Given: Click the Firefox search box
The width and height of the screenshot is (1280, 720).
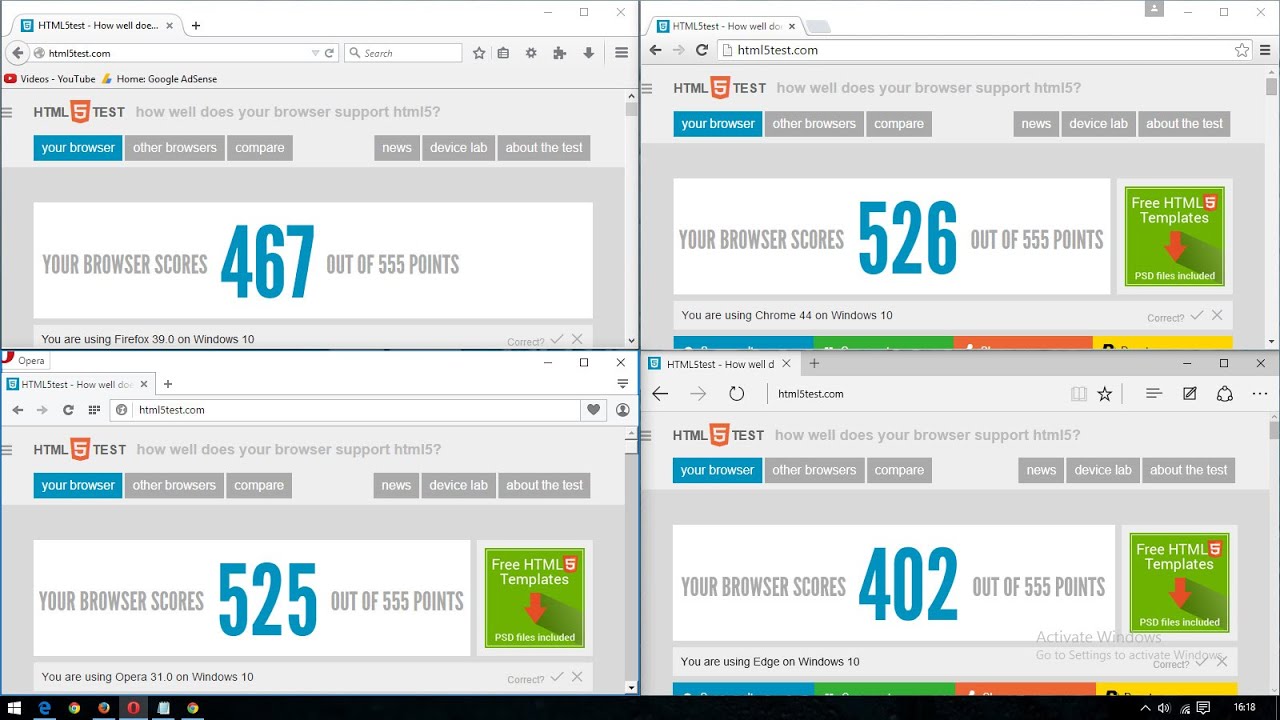Looking at the screenshot, I should point(403,53).
